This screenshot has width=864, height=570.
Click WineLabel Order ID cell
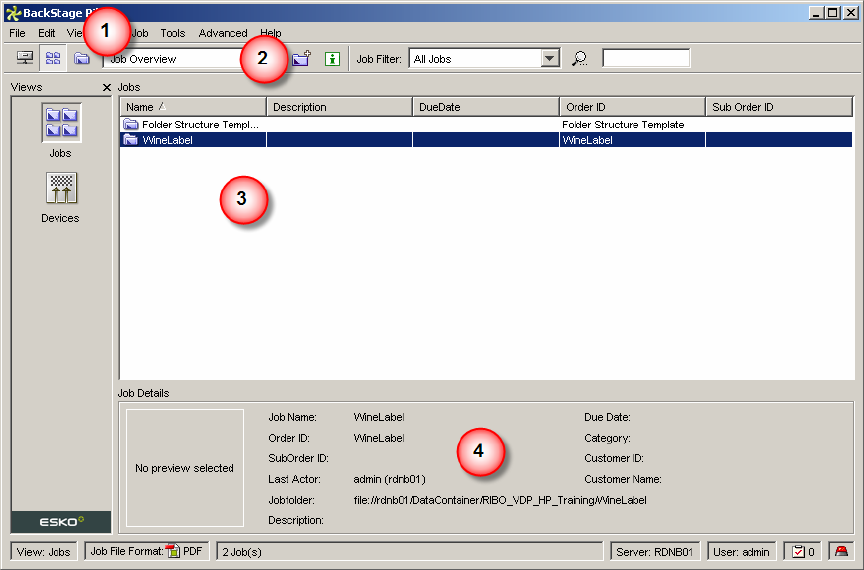tap(632, 140)
